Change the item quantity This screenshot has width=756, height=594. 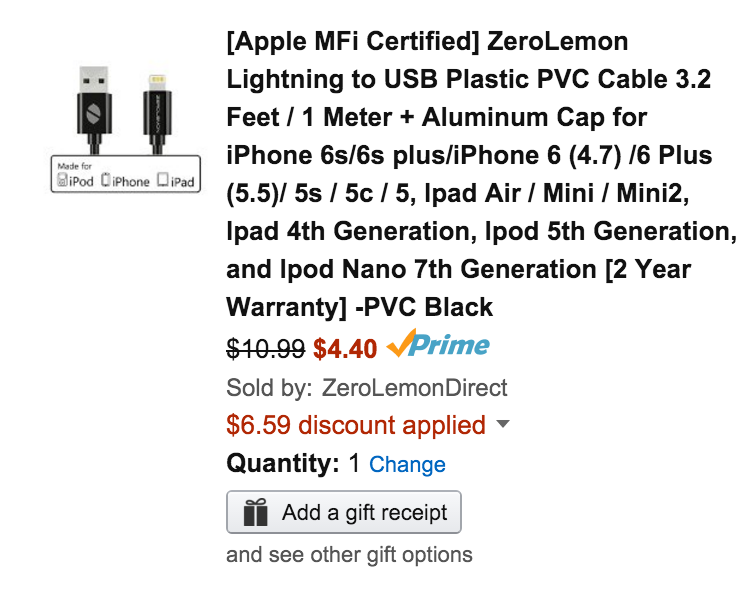[407, 465]
